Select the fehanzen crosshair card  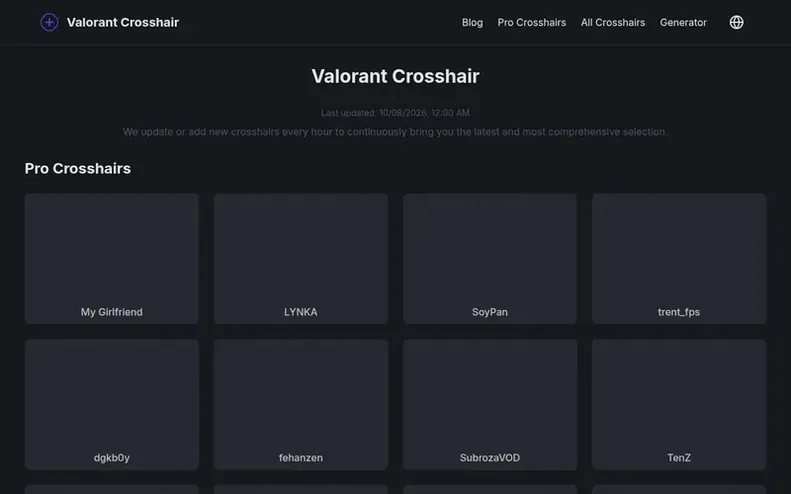pos(301,404)
